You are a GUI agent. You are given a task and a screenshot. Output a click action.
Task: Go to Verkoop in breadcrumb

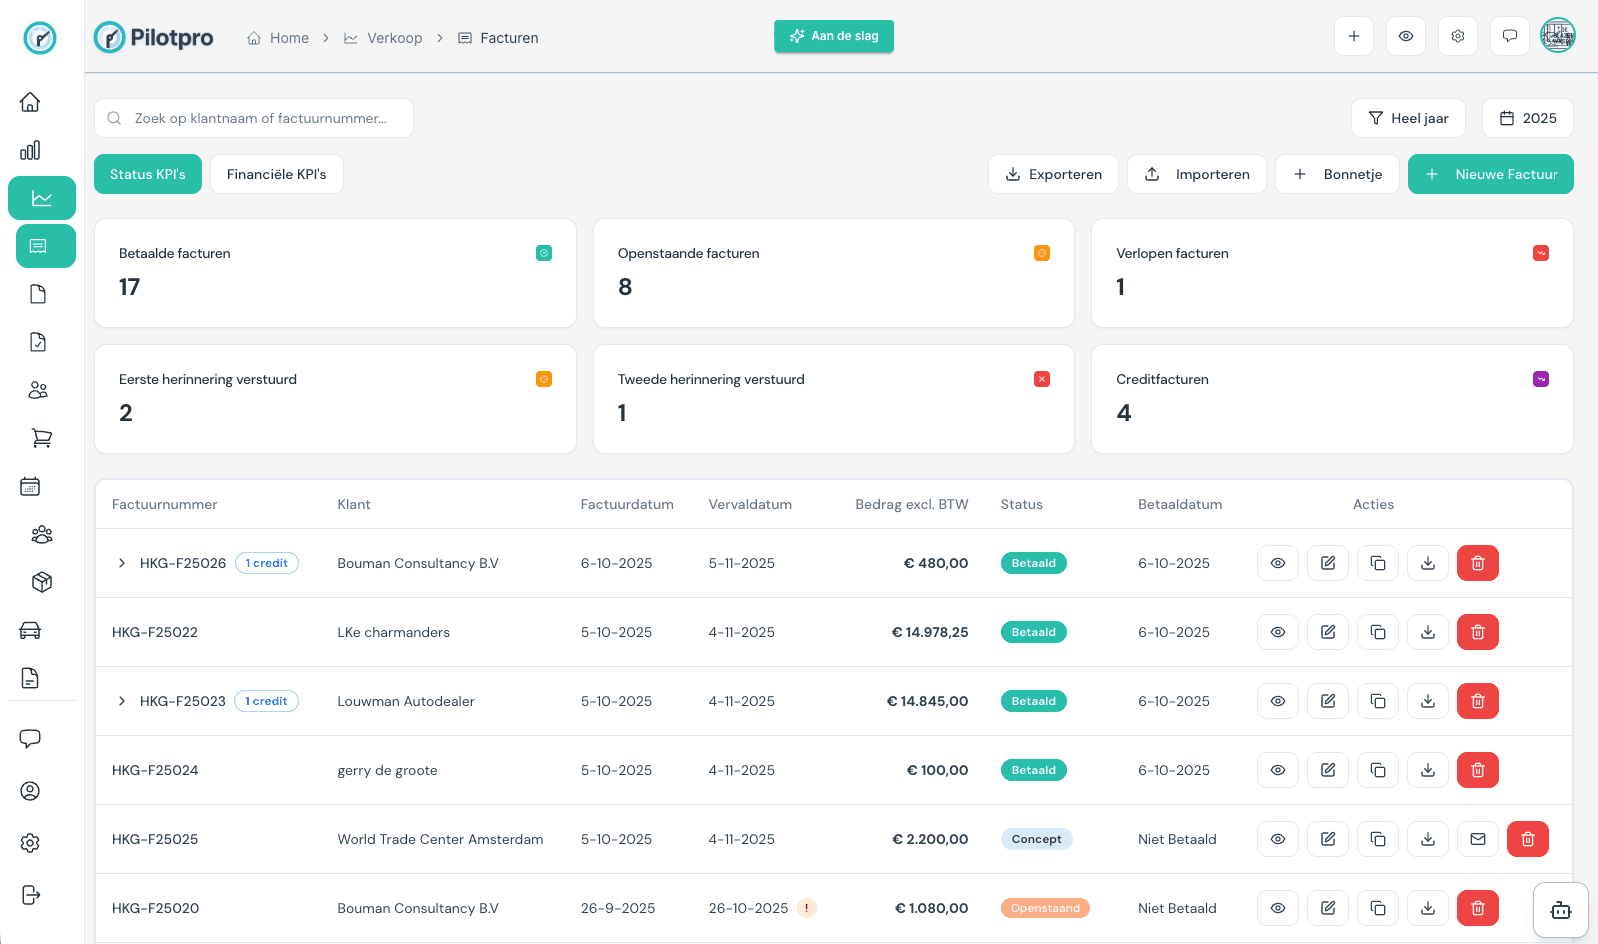point(394,38)
